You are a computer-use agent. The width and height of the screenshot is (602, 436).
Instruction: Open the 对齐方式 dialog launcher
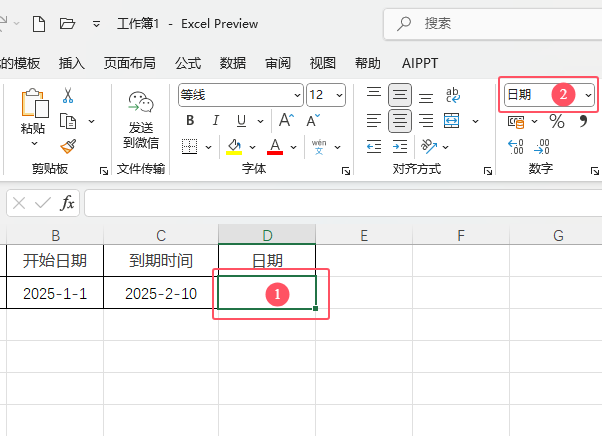[x=488, y=171]
